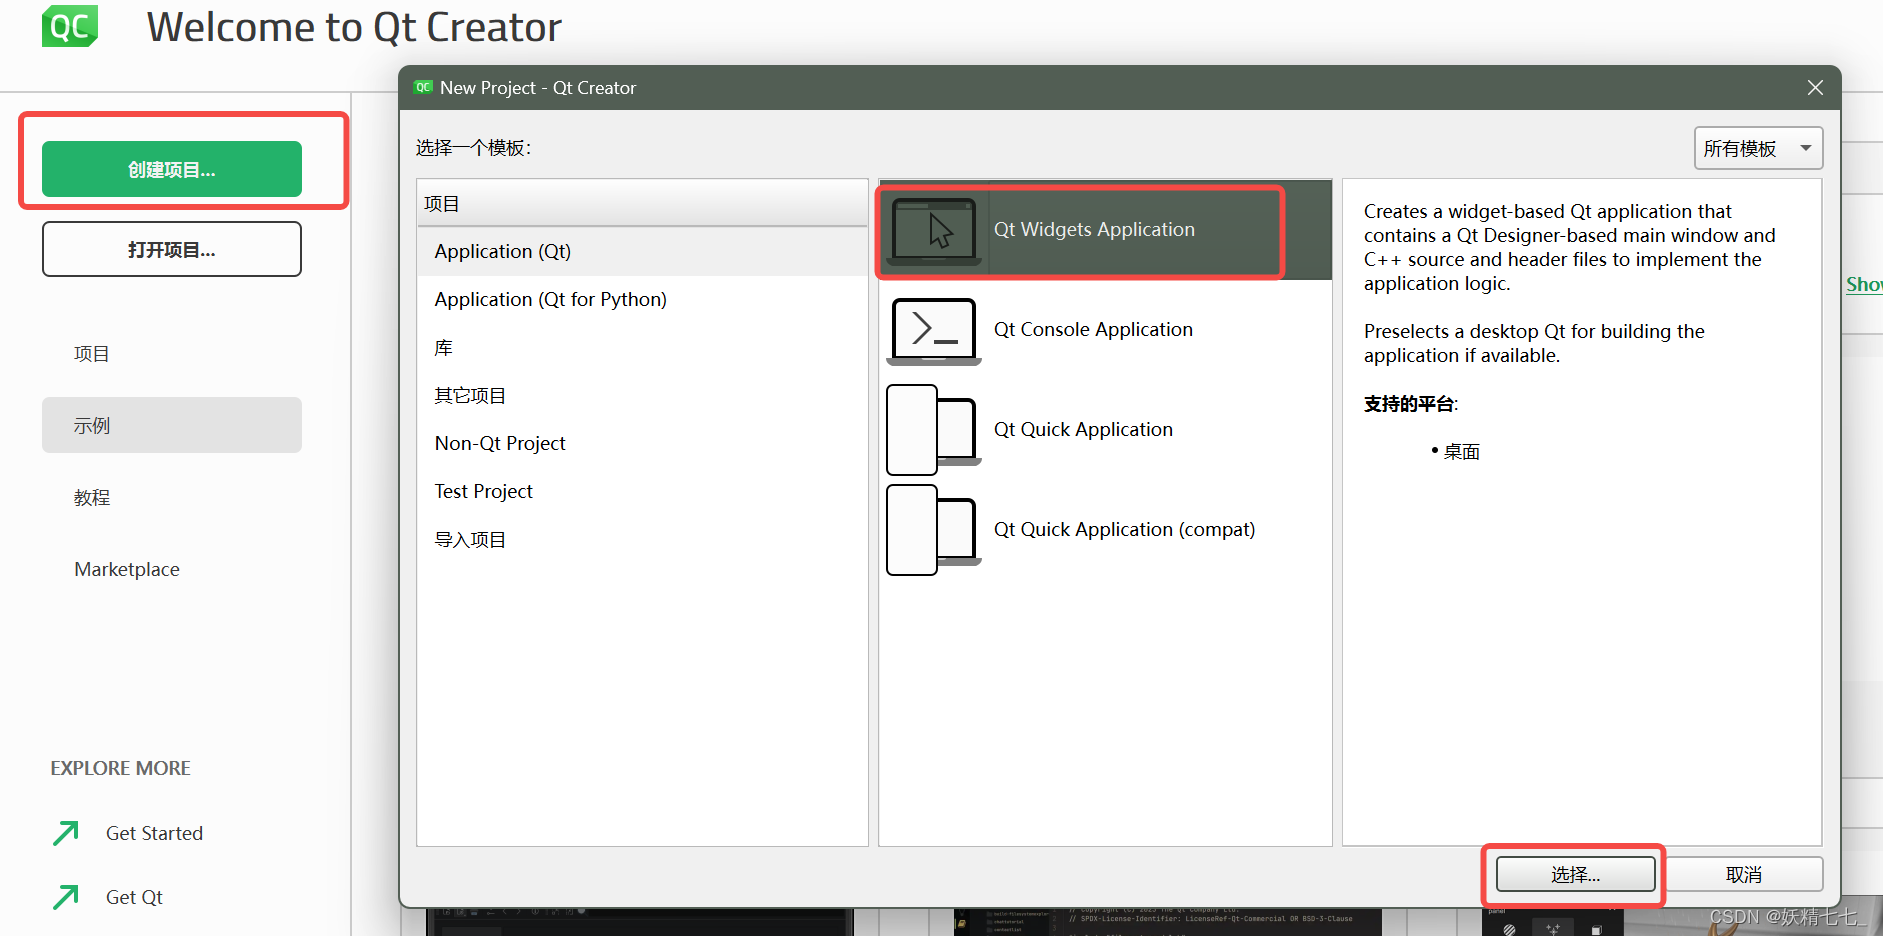The height and width of the screenshot is (936, 1883).
Task: Select the 其它项目 category
Action: pyautogui.click(x=642, y=396)
